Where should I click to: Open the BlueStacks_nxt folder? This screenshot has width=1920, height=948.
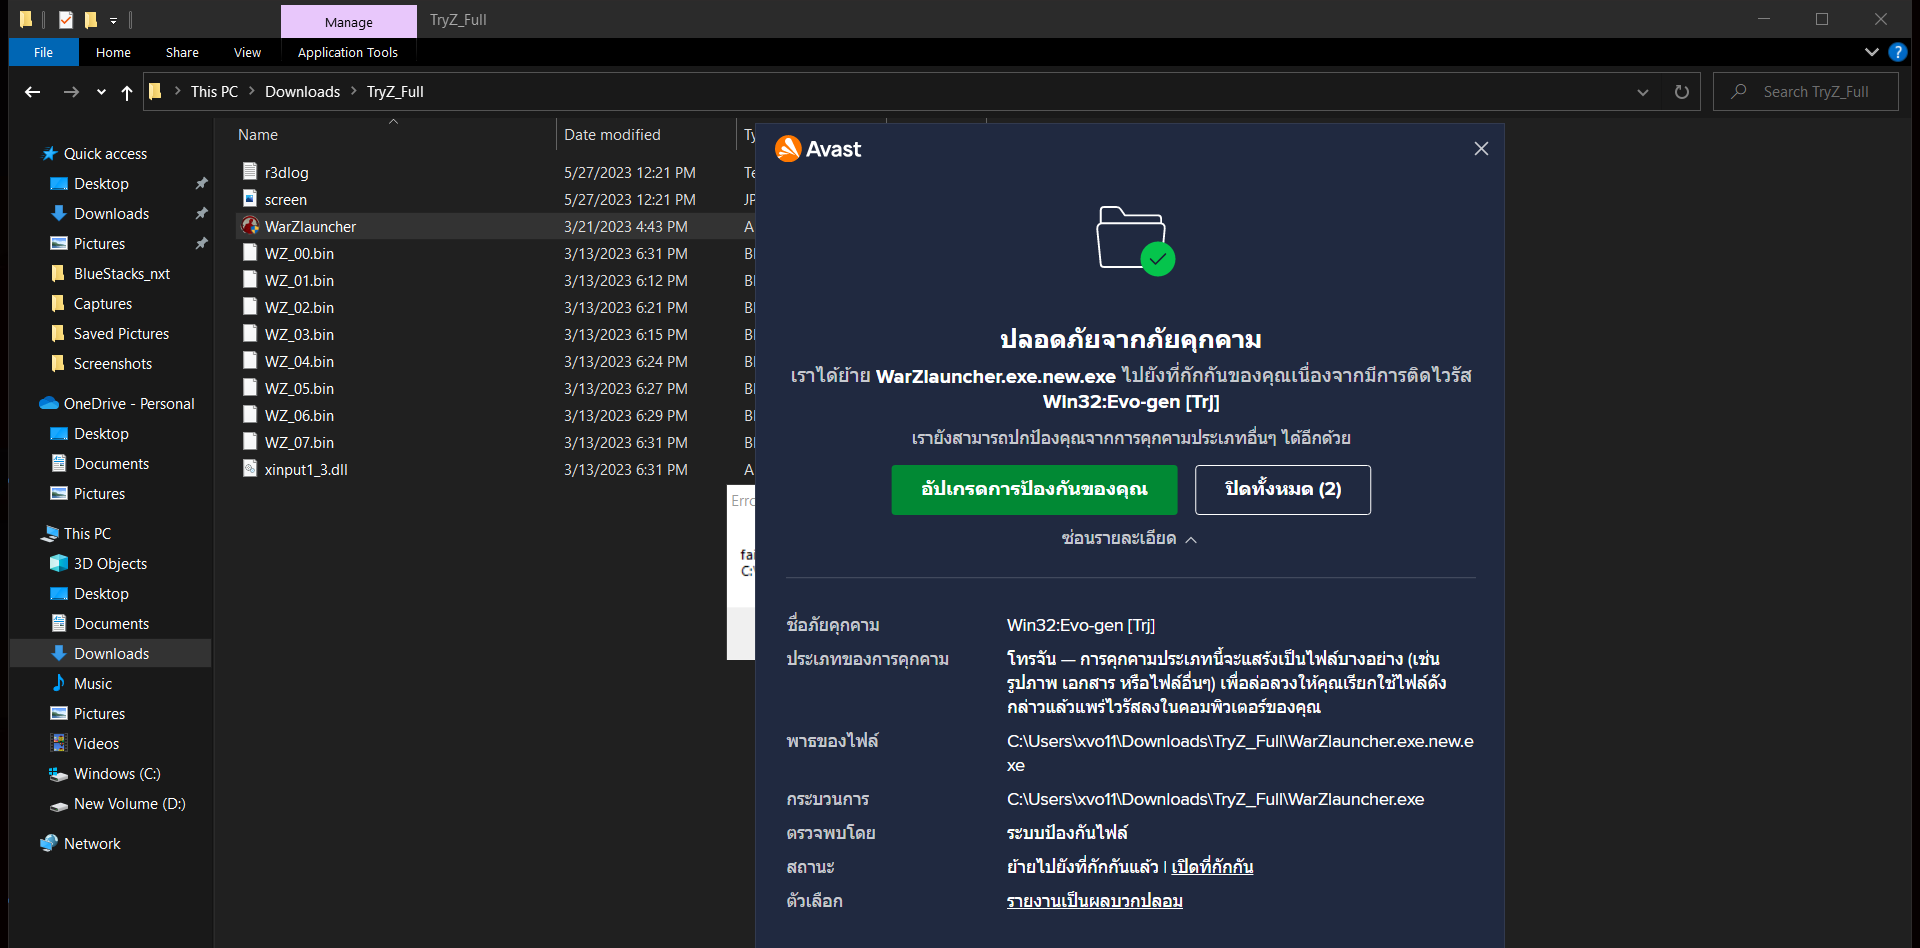tap(121, 274)
